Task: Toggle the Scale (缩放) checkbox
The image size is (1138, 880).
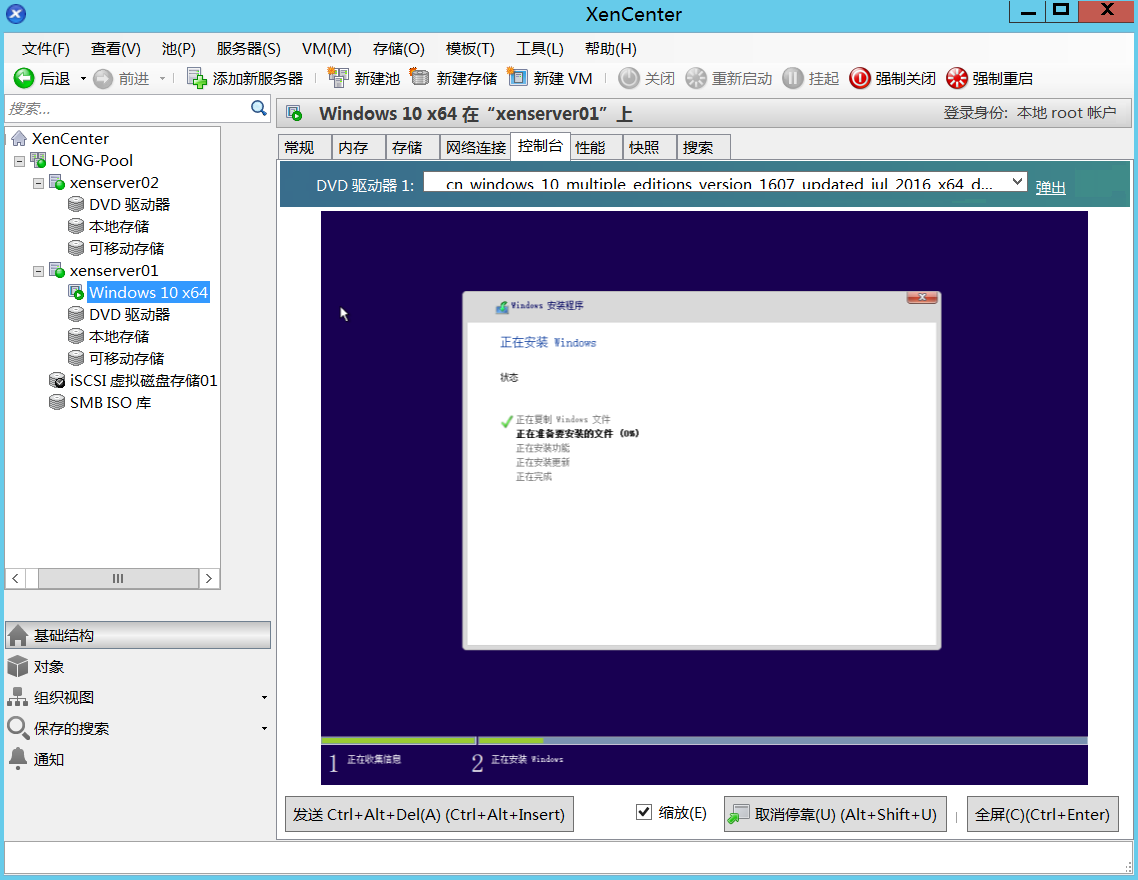Action: (644, 812)
